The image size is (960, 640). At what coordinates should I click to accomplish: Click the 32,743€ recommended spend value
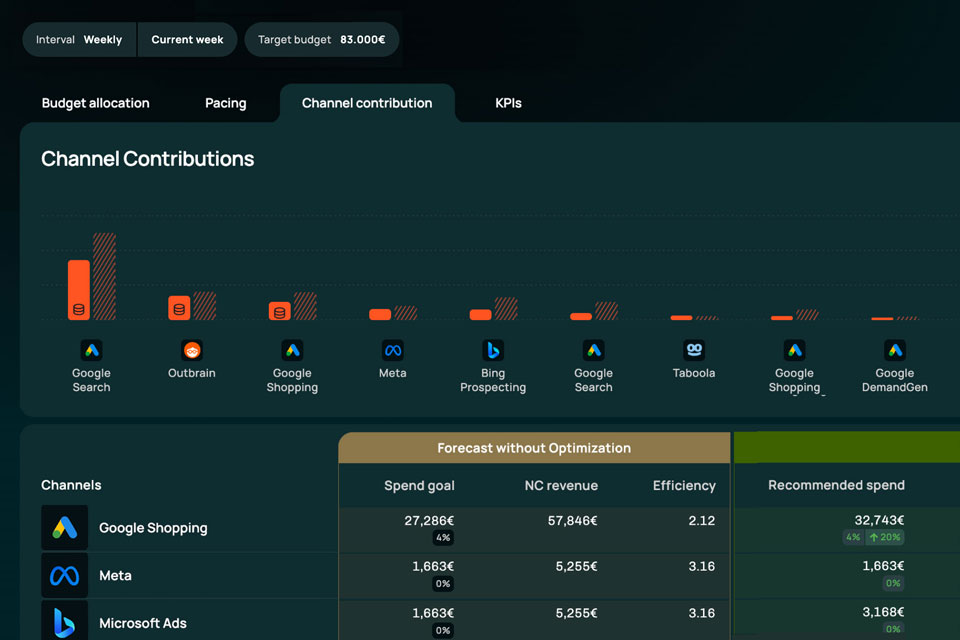pyautogui.click(x=879, y=520)
